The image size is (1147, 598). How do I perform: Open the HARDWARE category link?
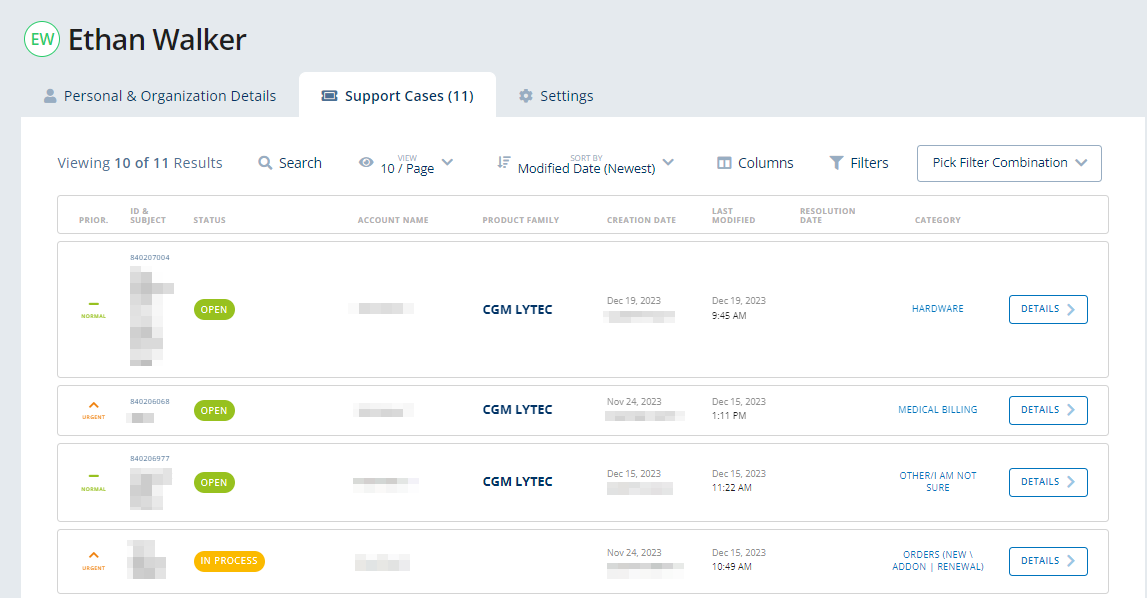tap(937, 308)
